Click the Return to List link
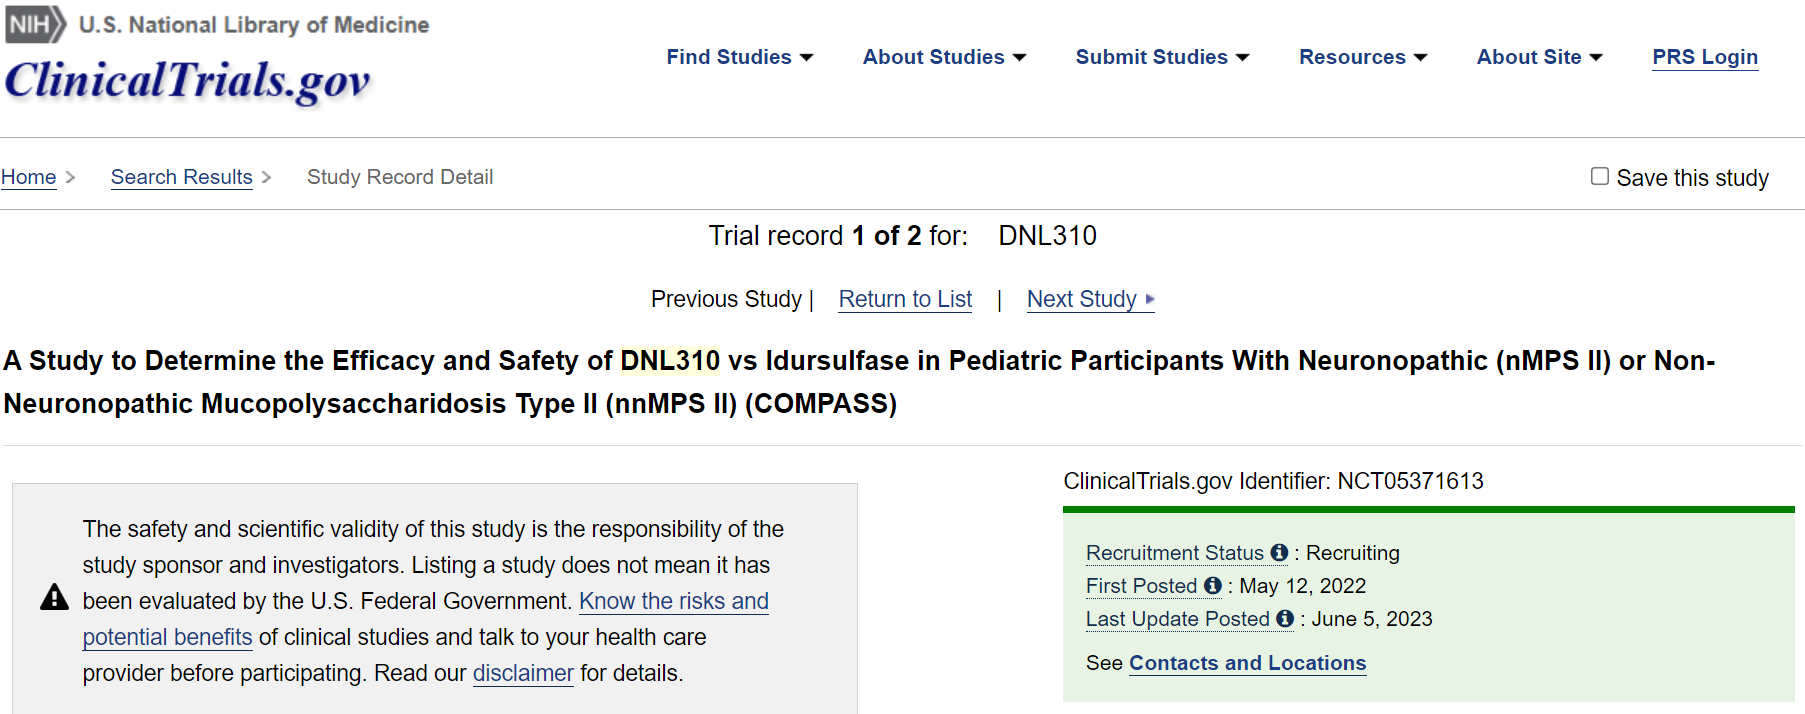Image resolution: width=1805 pixels, height=714 pixels. pos(905,299)
